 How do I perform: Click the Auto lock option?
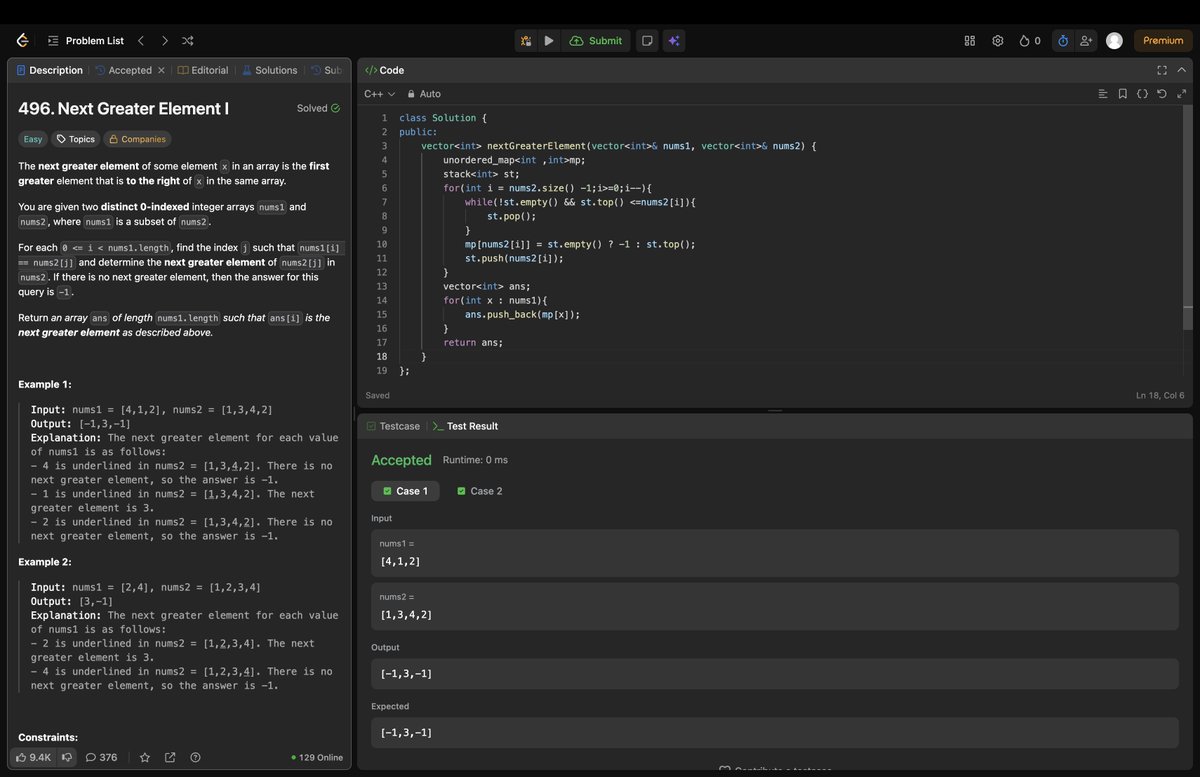click(x=424, y=94)
